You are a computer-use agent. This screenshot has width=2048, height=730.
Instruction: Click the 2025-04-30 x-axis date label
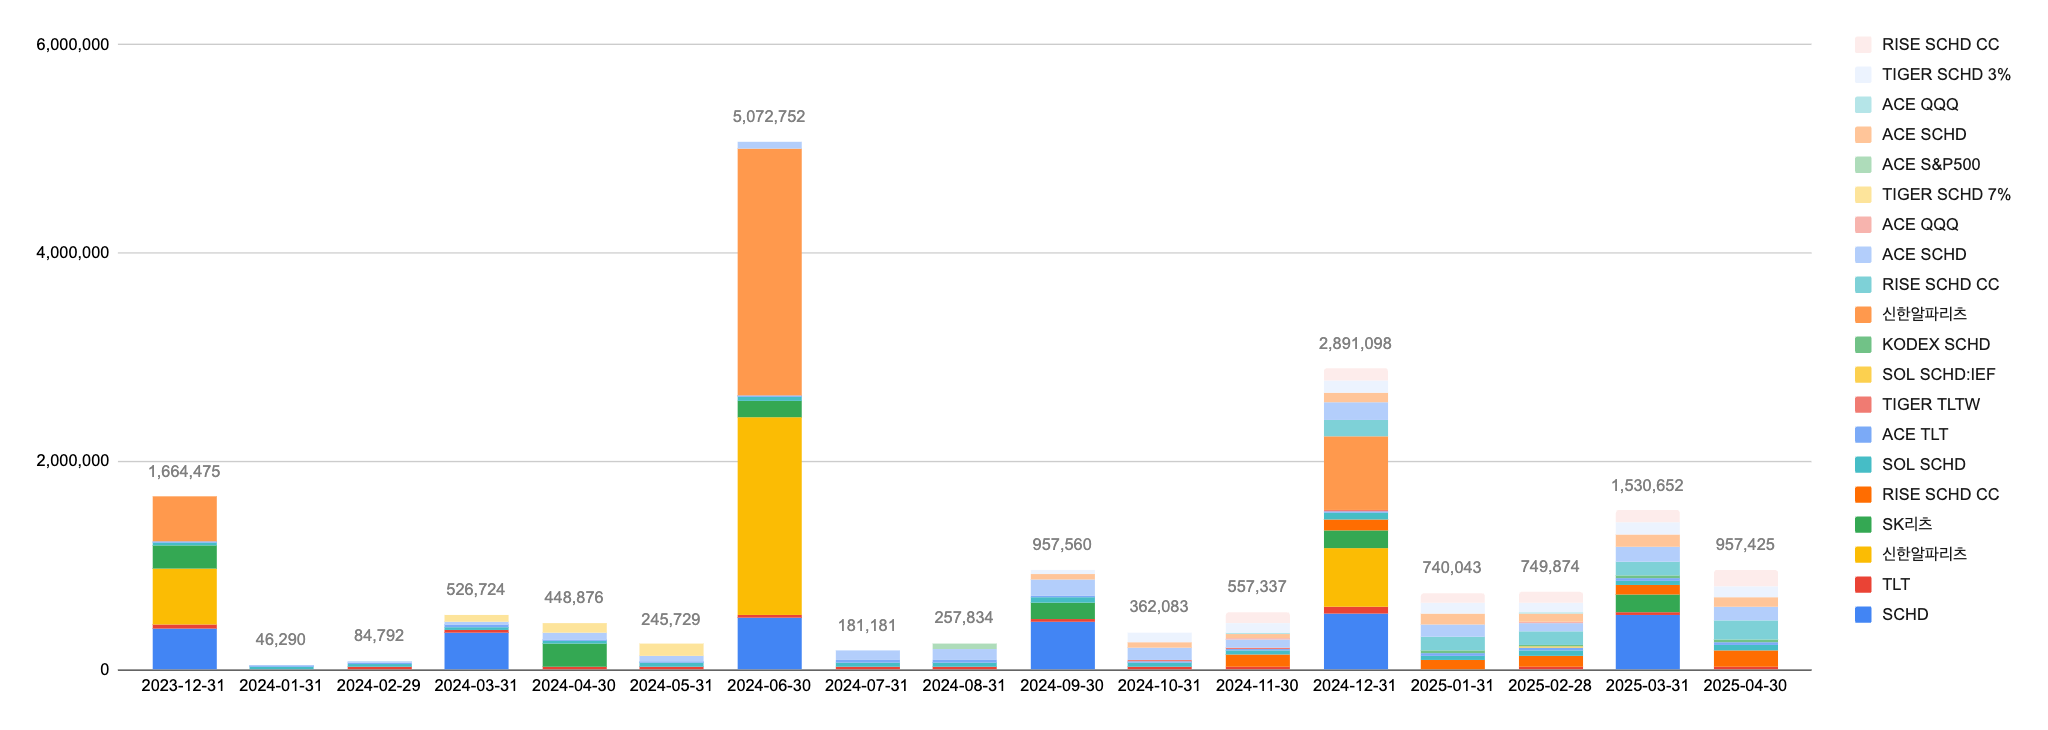(1744, 686)
